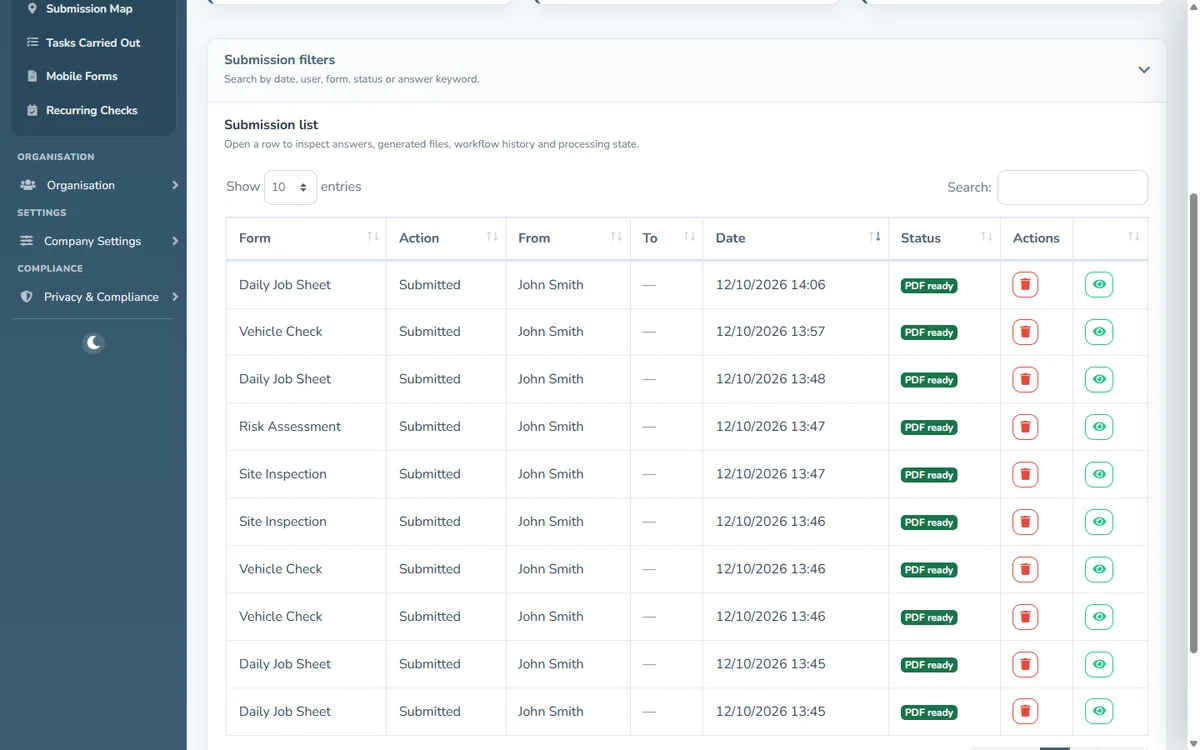This screenshot has width=1200, height=750.
Task: Click John Smith in the Risk Assessment row
Action: coord(551,427)
